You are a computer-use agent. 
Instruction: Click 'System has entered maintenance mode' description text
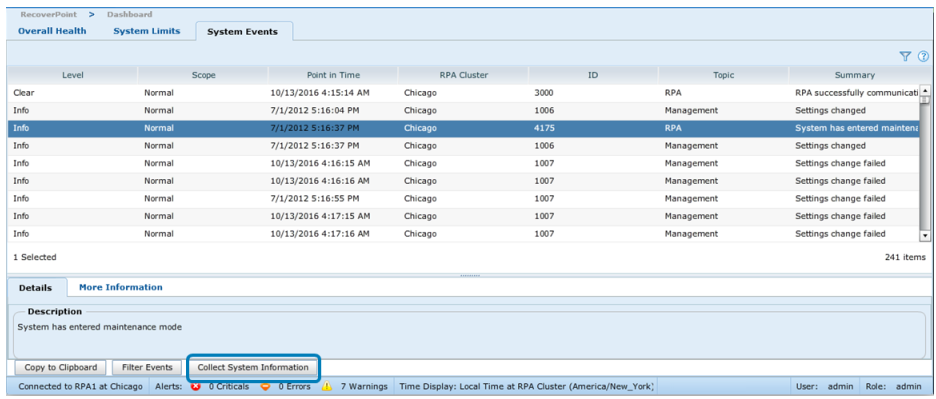pyautogui.click(x=100, y=327)
